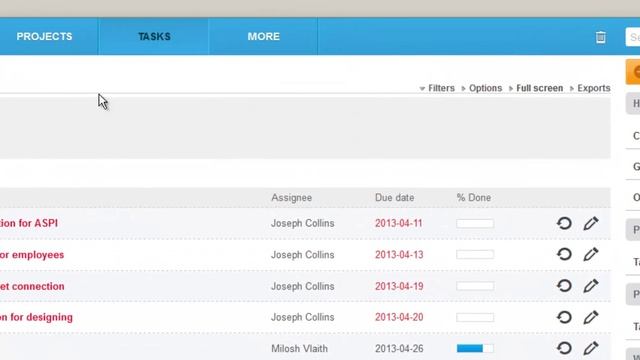Click refresh icon for 2013-04-13 task
This screenshot has height=360, width=640.
564,254
